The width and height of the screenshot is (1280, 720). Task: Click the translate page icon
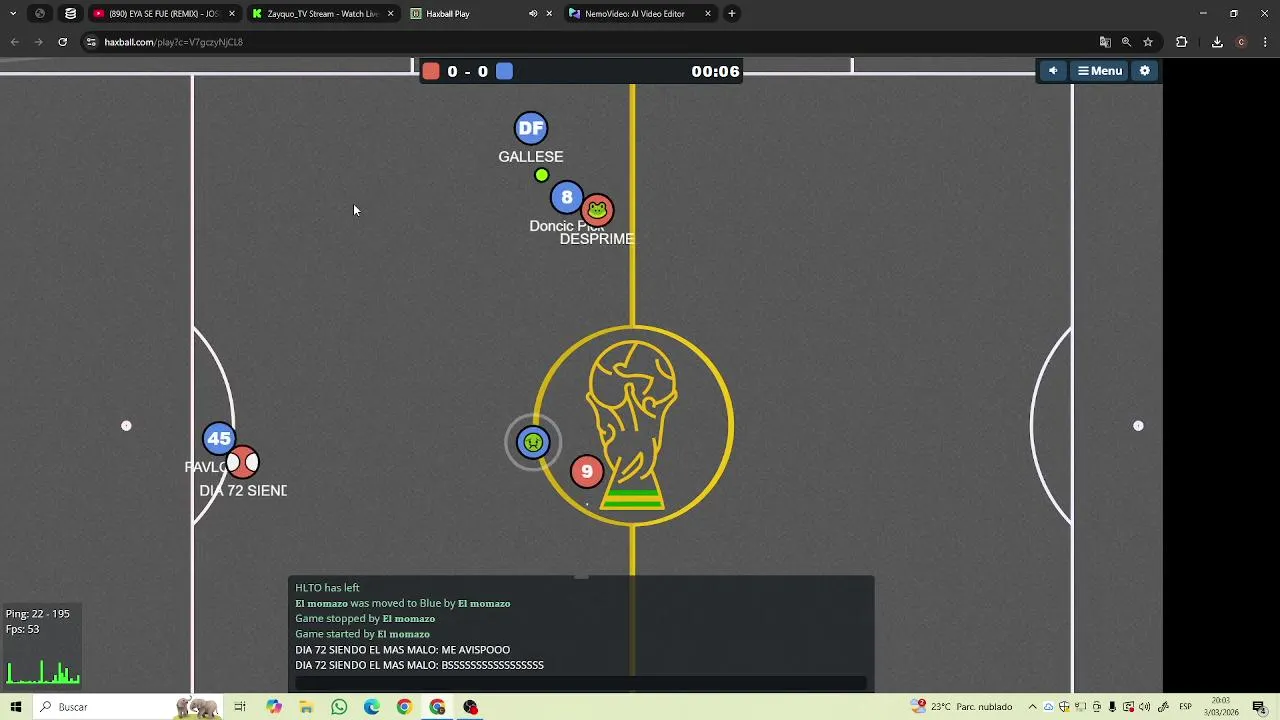pyautogui.click(x=1105, y=42)
